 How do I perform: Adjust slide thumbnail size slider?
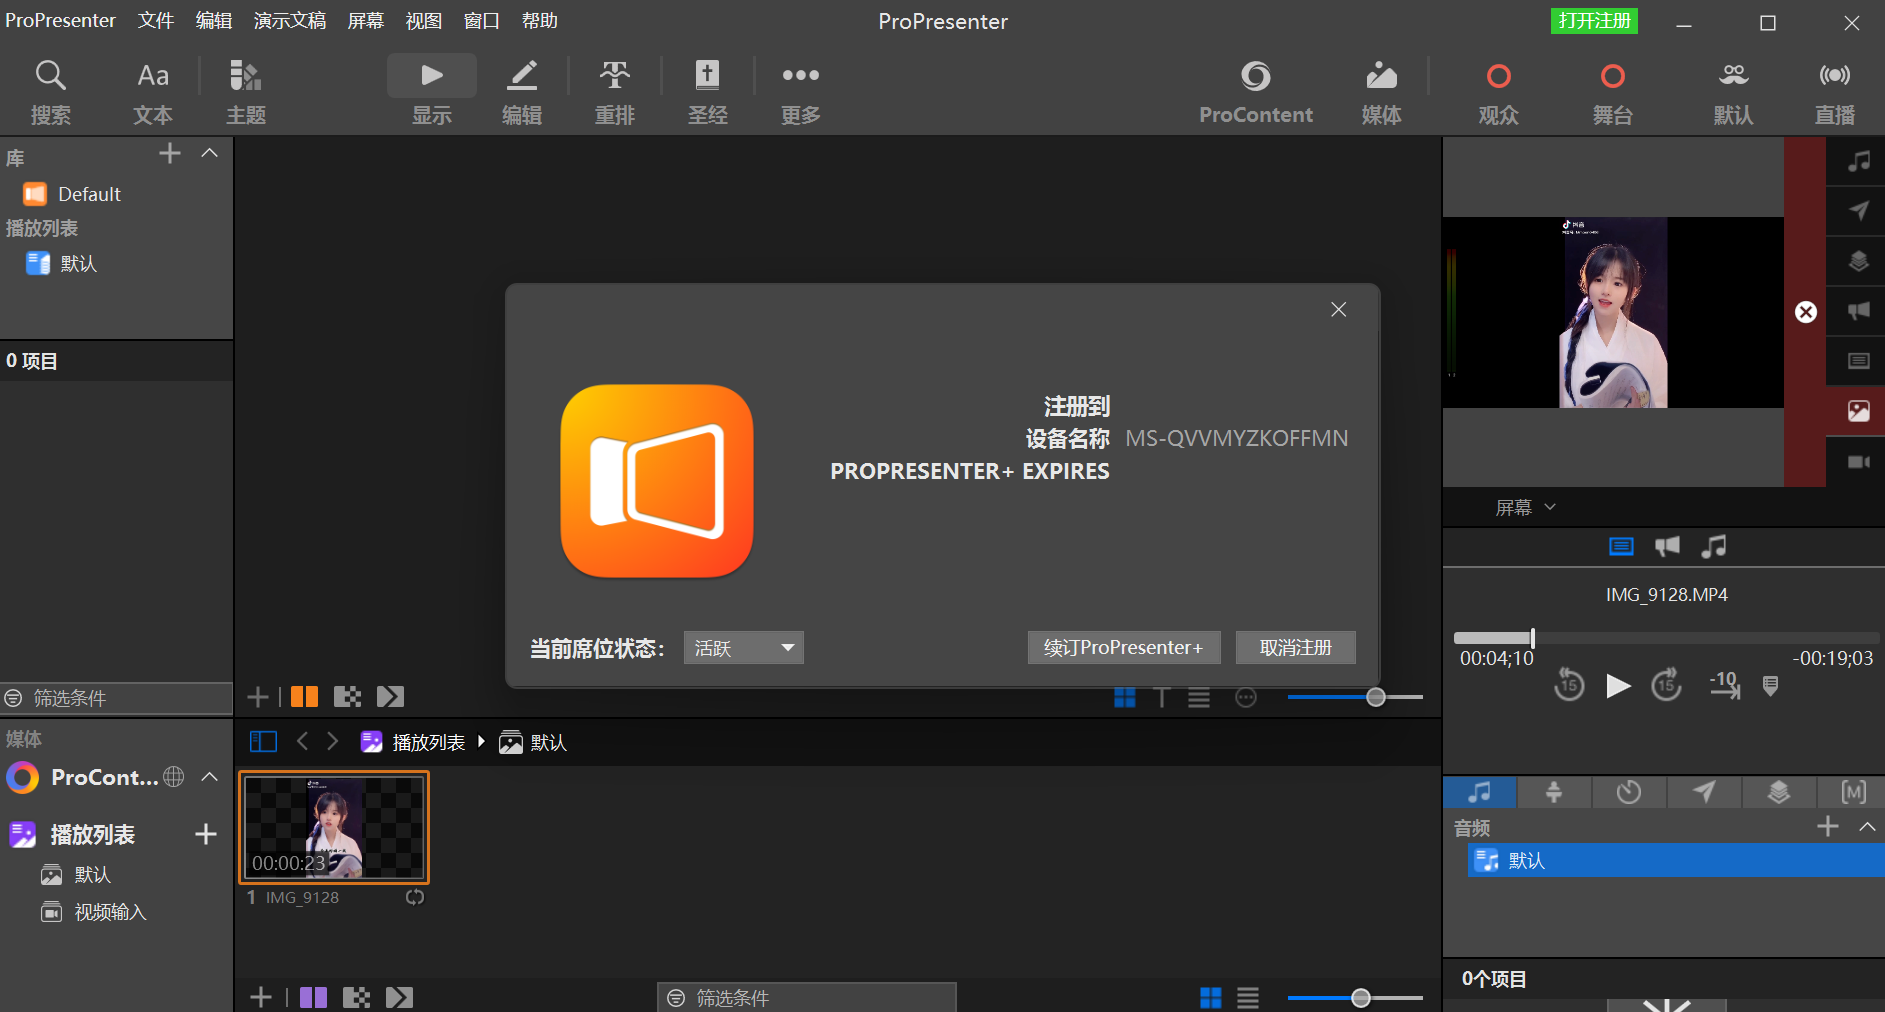pyautogui.click(x=1355, y=697)
